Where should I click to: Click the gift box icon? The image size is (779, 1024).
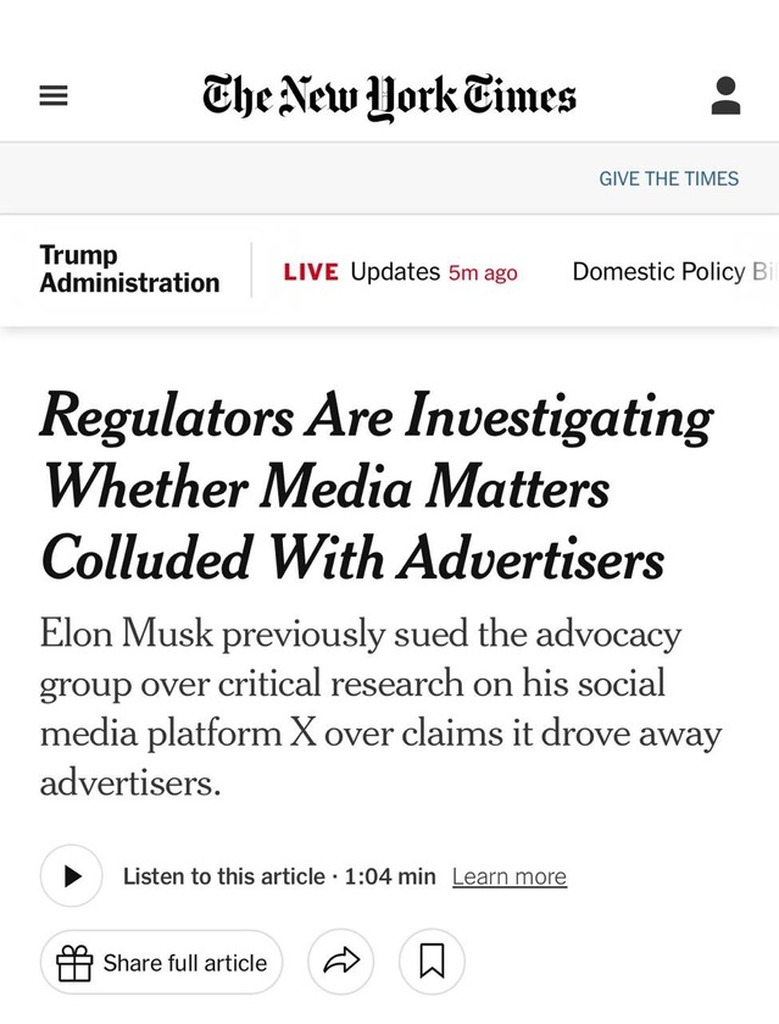(x=74, y=963)
